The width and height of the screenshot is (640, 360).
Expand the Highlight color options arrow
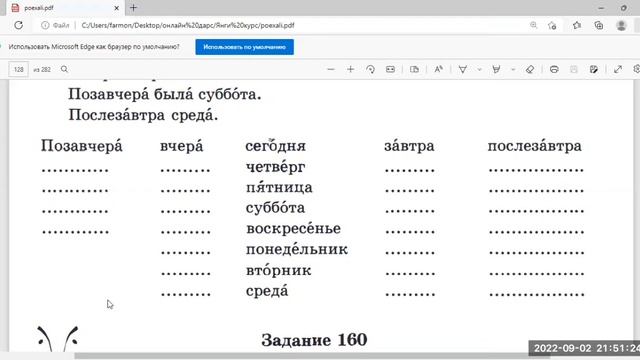(x=513, y=69)
